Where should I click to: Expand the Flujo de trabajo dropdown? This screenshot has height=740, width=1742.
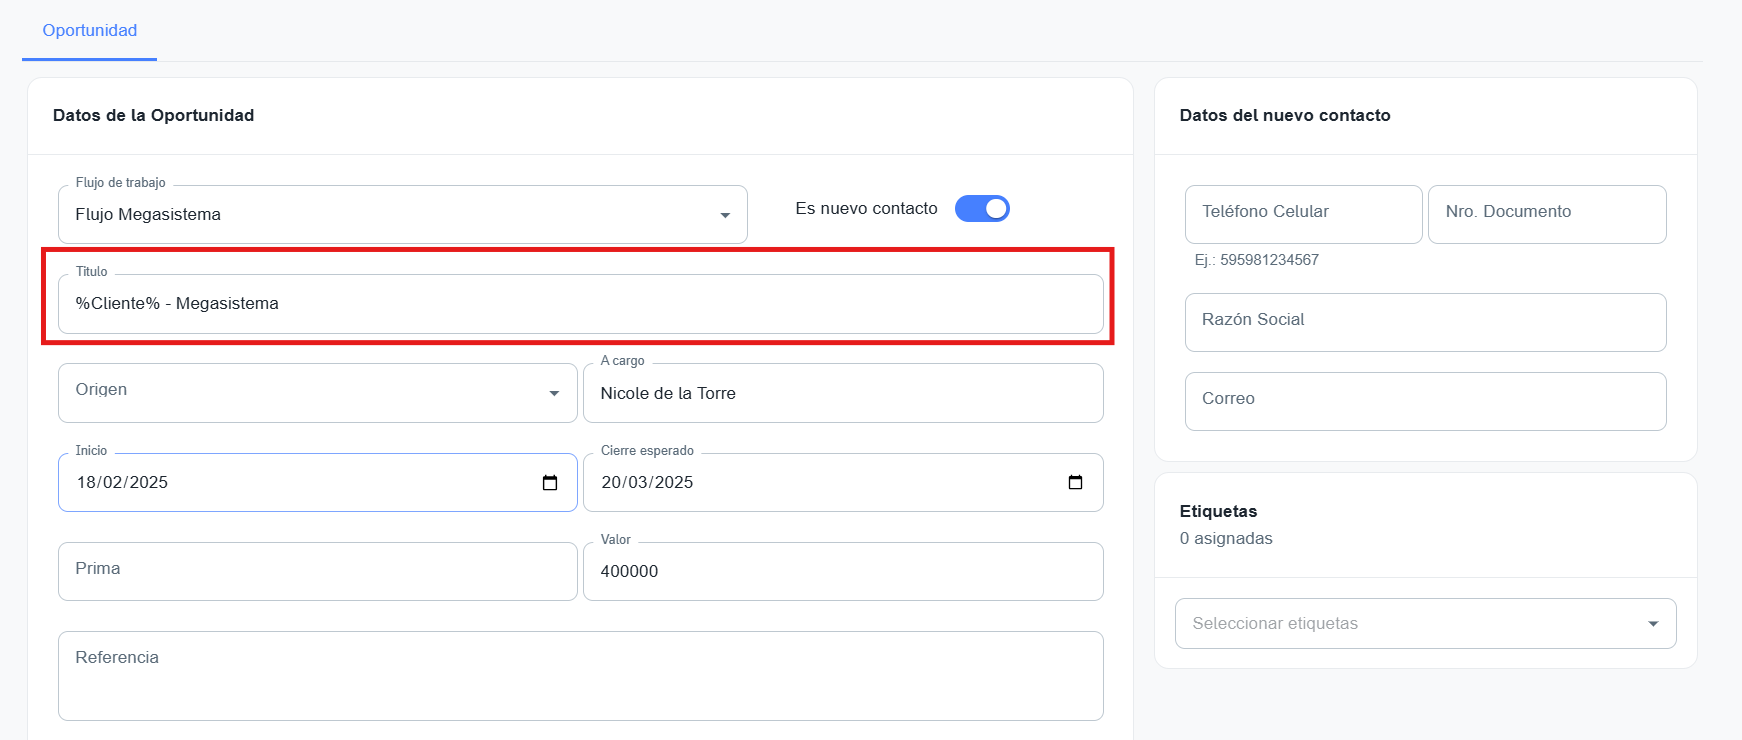tap(725, 215)
